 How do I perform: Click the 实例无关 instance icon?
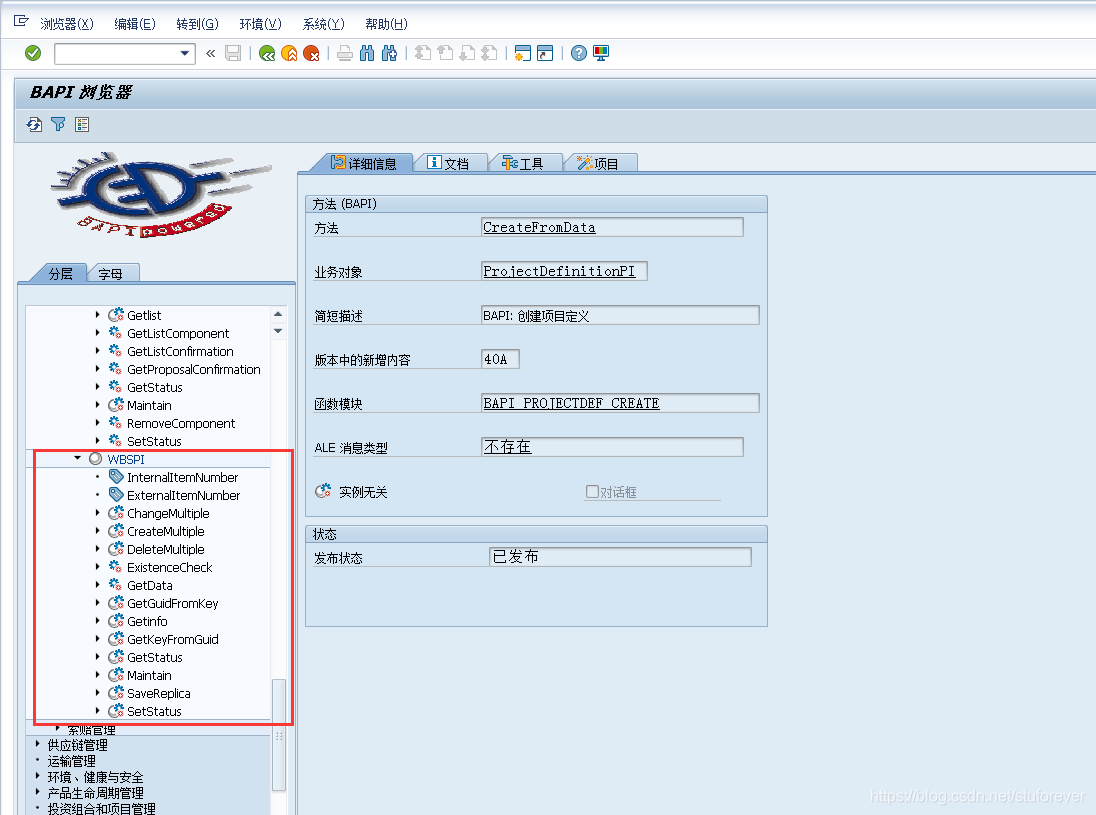(323, 491)
